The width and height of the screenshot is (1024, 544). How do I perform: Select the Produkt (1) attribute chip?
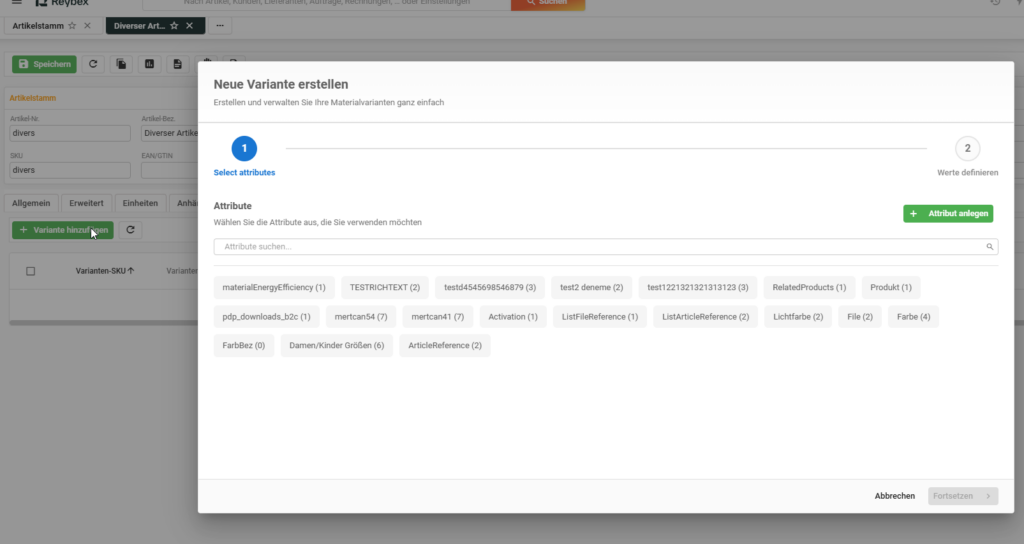[891, 287]
